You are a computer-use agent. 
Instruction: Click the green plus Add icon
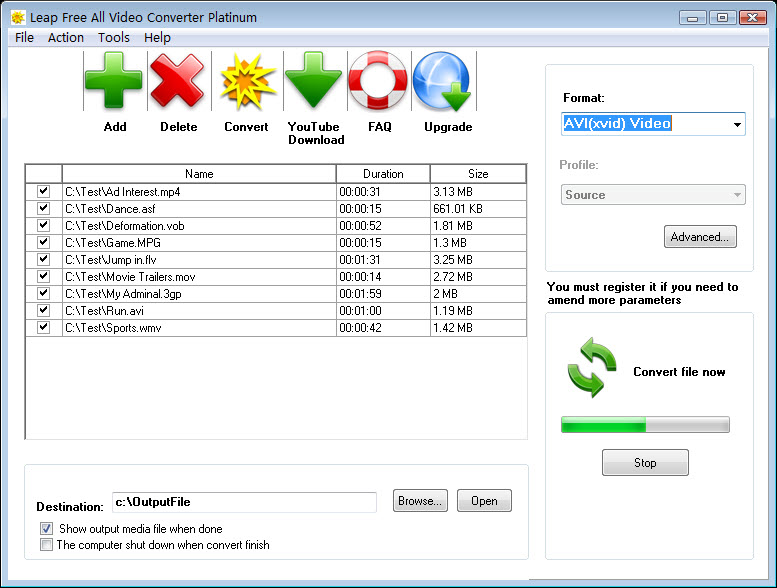tap(114, 81)
